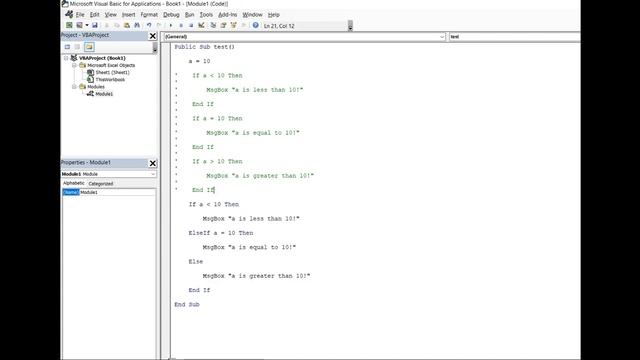Click the View Code icon in Project panel

tap(67, 47)
